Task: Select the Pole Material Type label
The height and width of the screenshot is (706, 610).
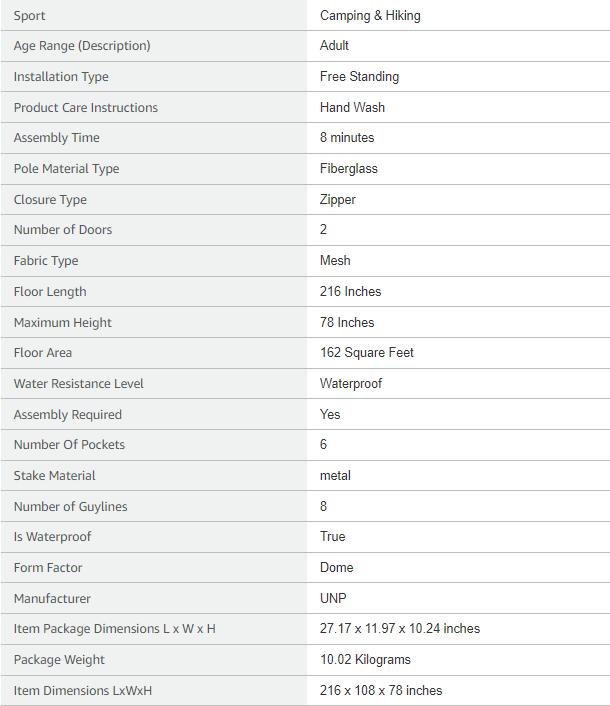Action: click(66, 168)
